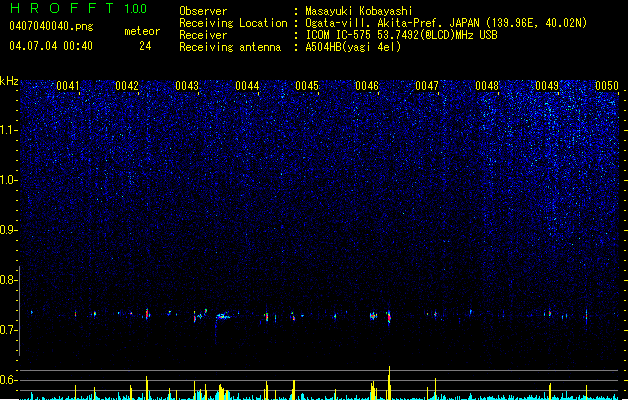Click the 0046 time marker
This screenshot has width=629, height=400.
coord(367,86)
